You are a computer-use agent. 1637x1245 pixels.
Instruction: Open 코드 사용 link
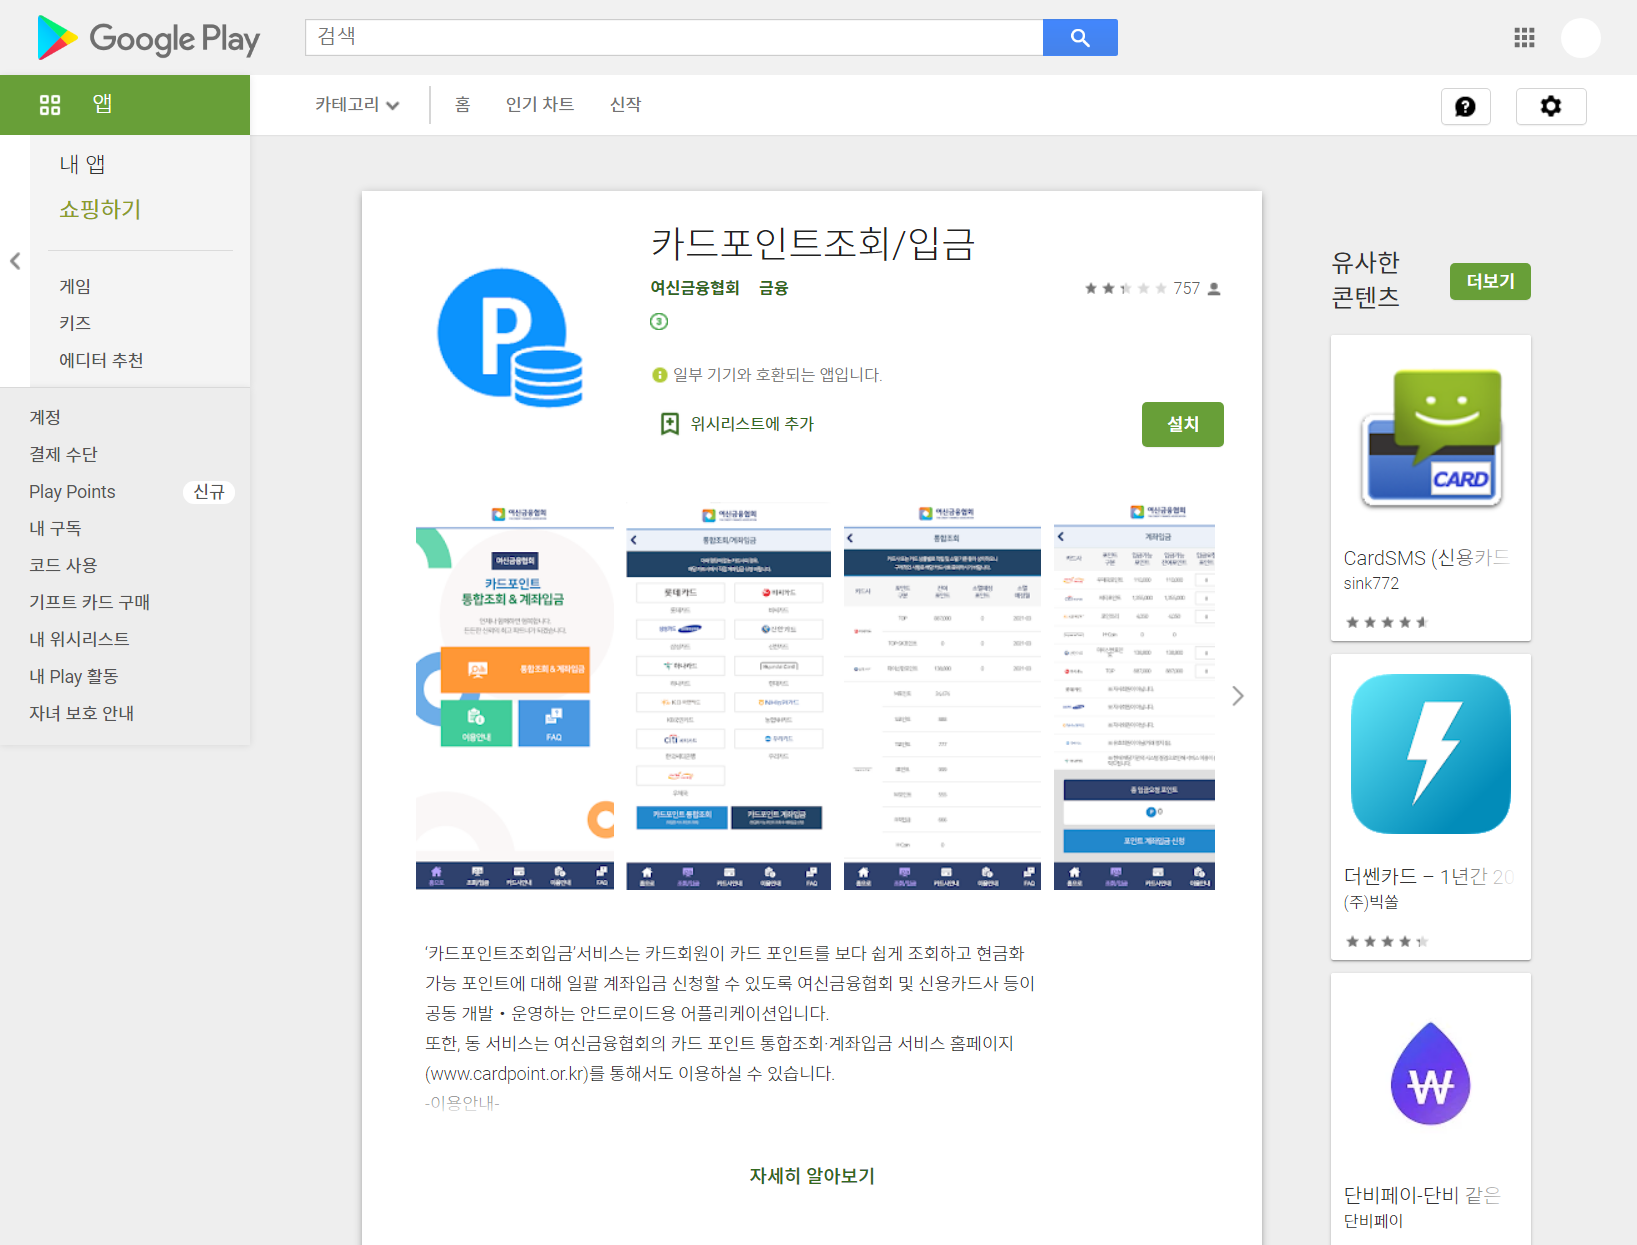click(63, 565)
